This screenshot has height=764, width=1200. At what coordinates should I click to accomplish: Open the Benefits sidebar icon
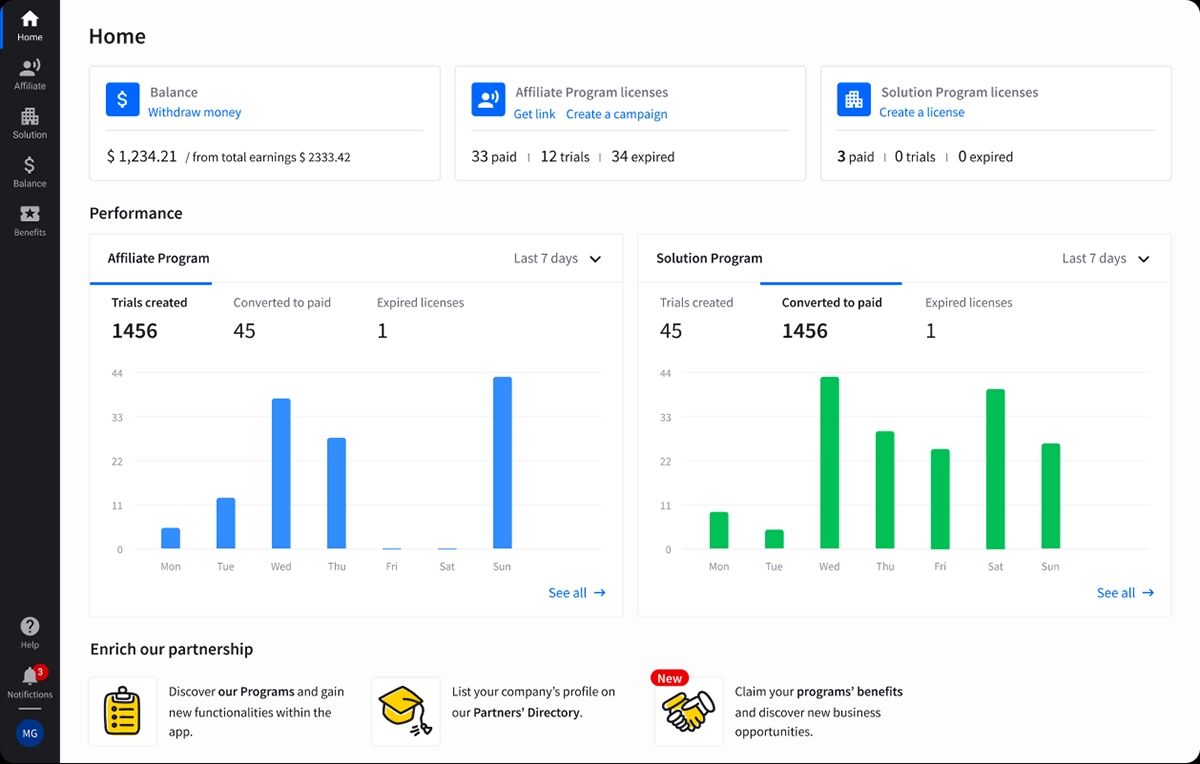pyautogui.click(x=30, y=220)
